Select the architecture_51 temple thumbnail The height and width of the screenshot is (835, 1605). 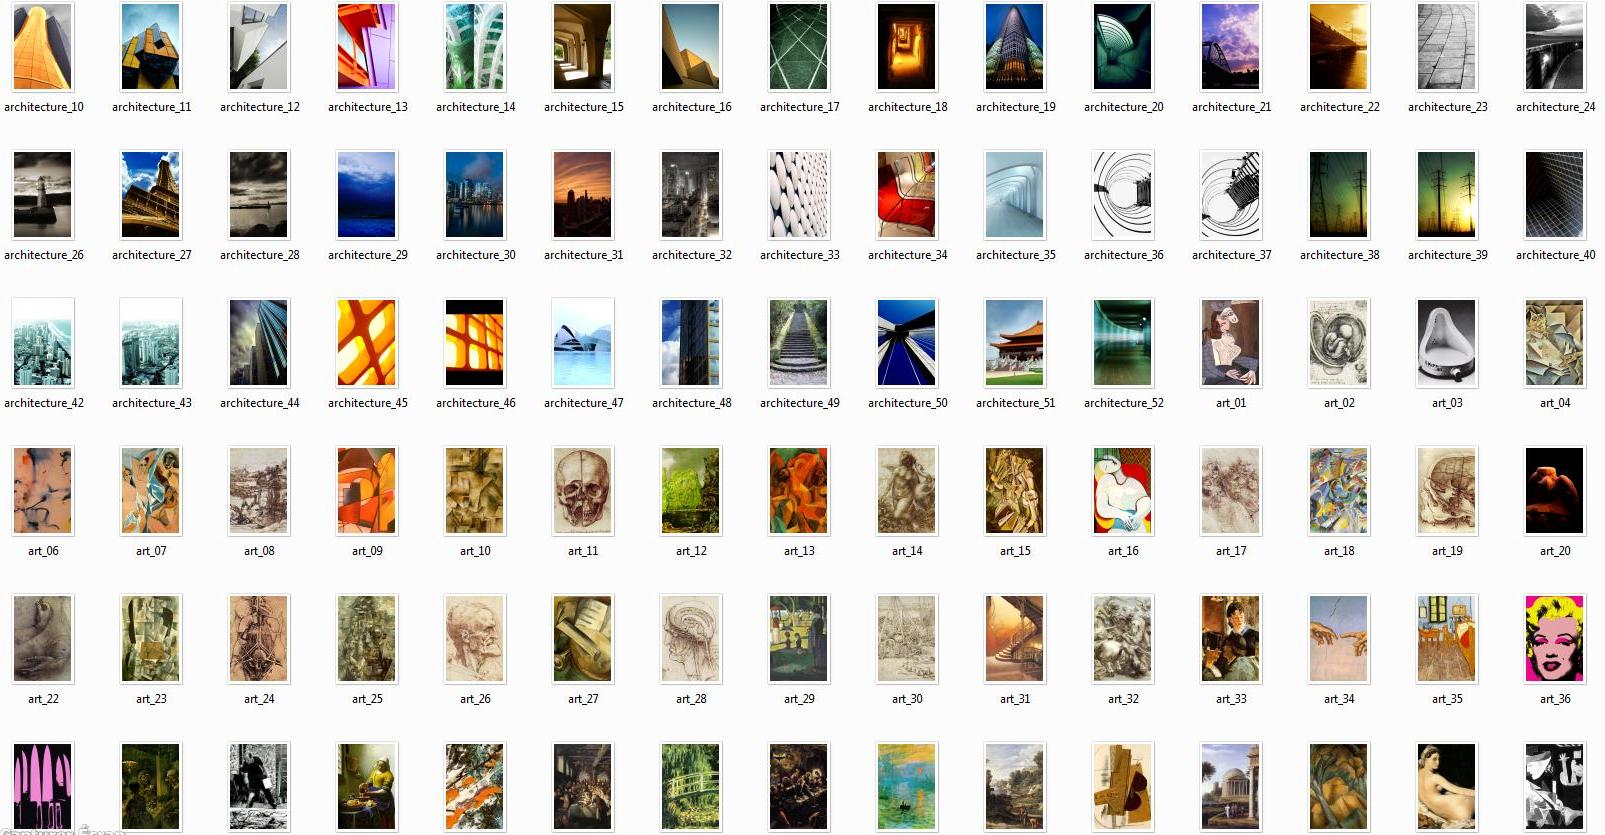pyautogui.click(x=1015, y=343)
